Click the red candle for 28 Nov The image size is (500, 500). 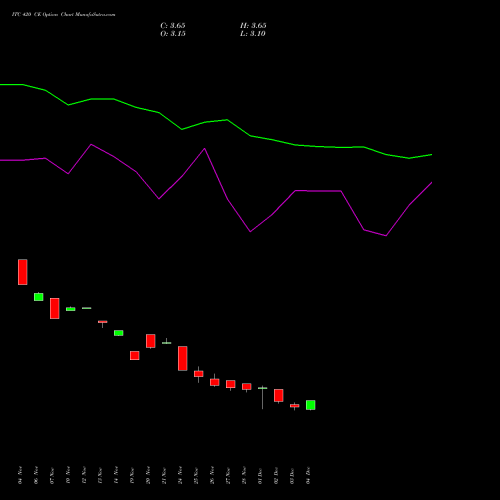247,386
